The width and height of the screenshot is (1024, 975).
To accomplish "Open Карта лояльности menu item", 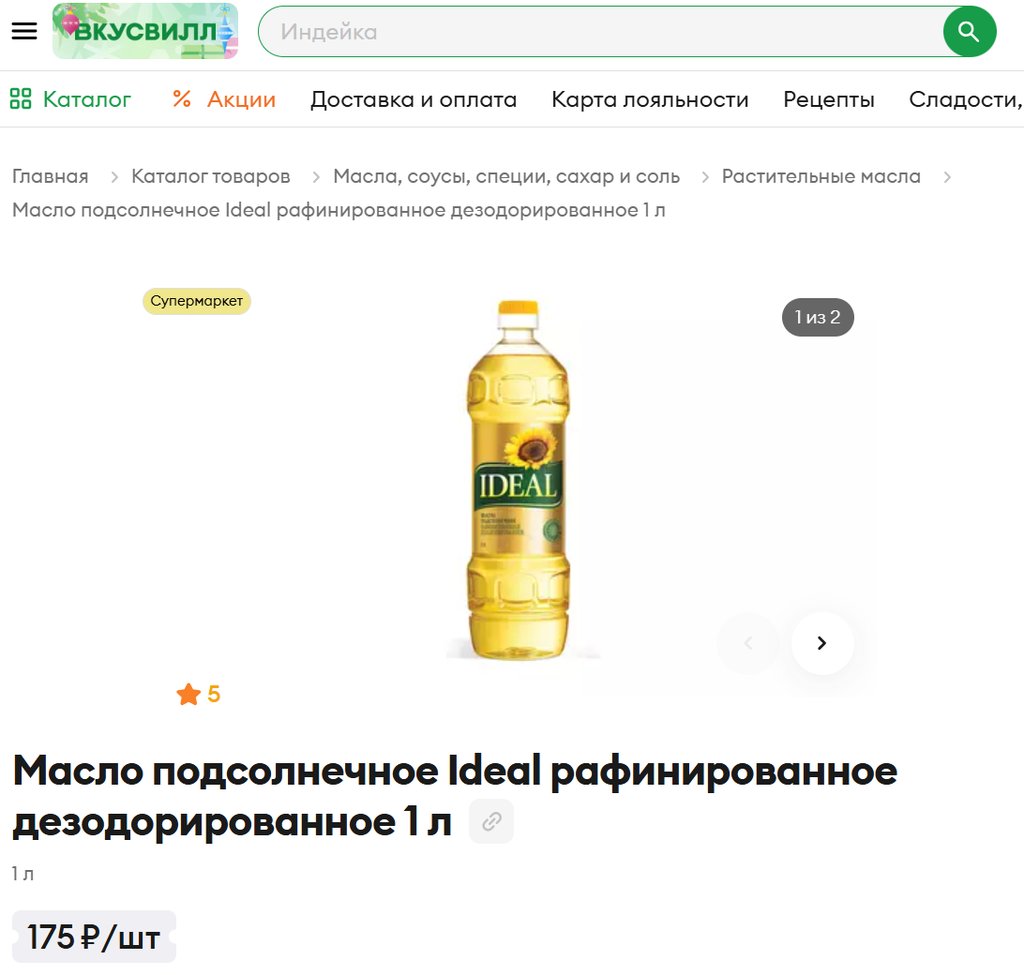I will point(650,99).
